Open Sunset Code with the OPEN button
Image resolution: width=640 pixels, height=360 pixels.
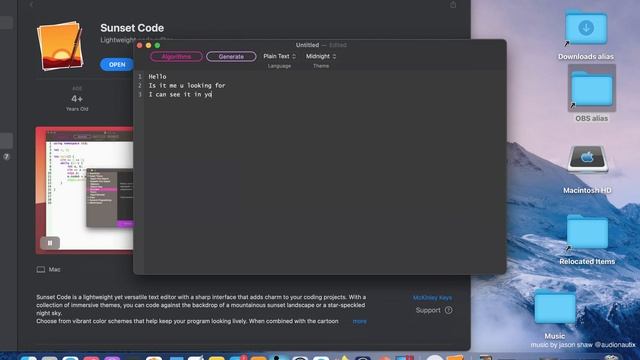point(117,64)
